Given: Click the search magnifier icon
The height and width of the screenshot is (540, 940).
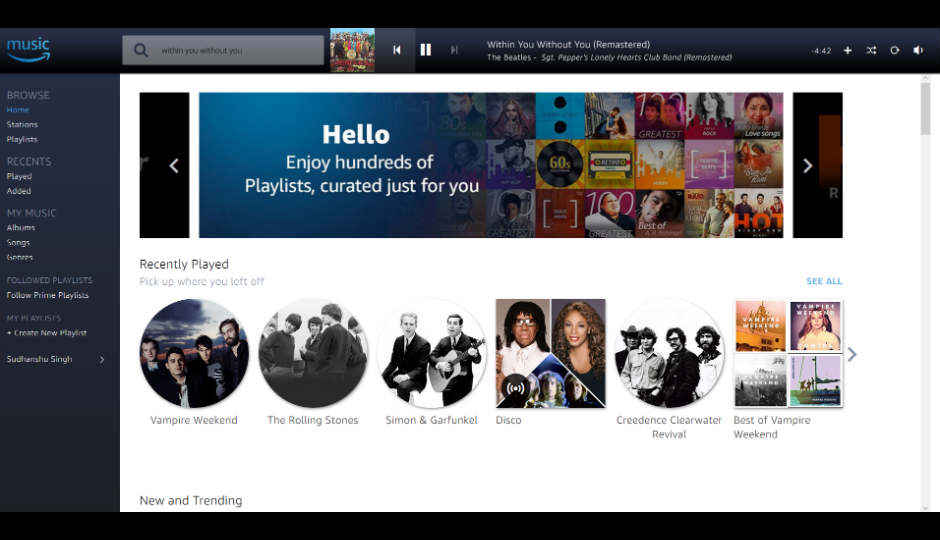Looking at the screenshot, I should [x=141, y=50].
